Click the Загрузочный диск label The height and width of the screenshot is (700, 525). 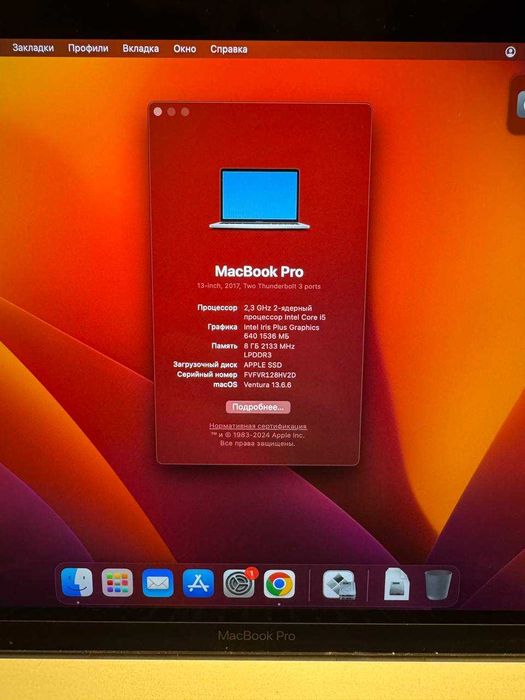coord(205,364)
